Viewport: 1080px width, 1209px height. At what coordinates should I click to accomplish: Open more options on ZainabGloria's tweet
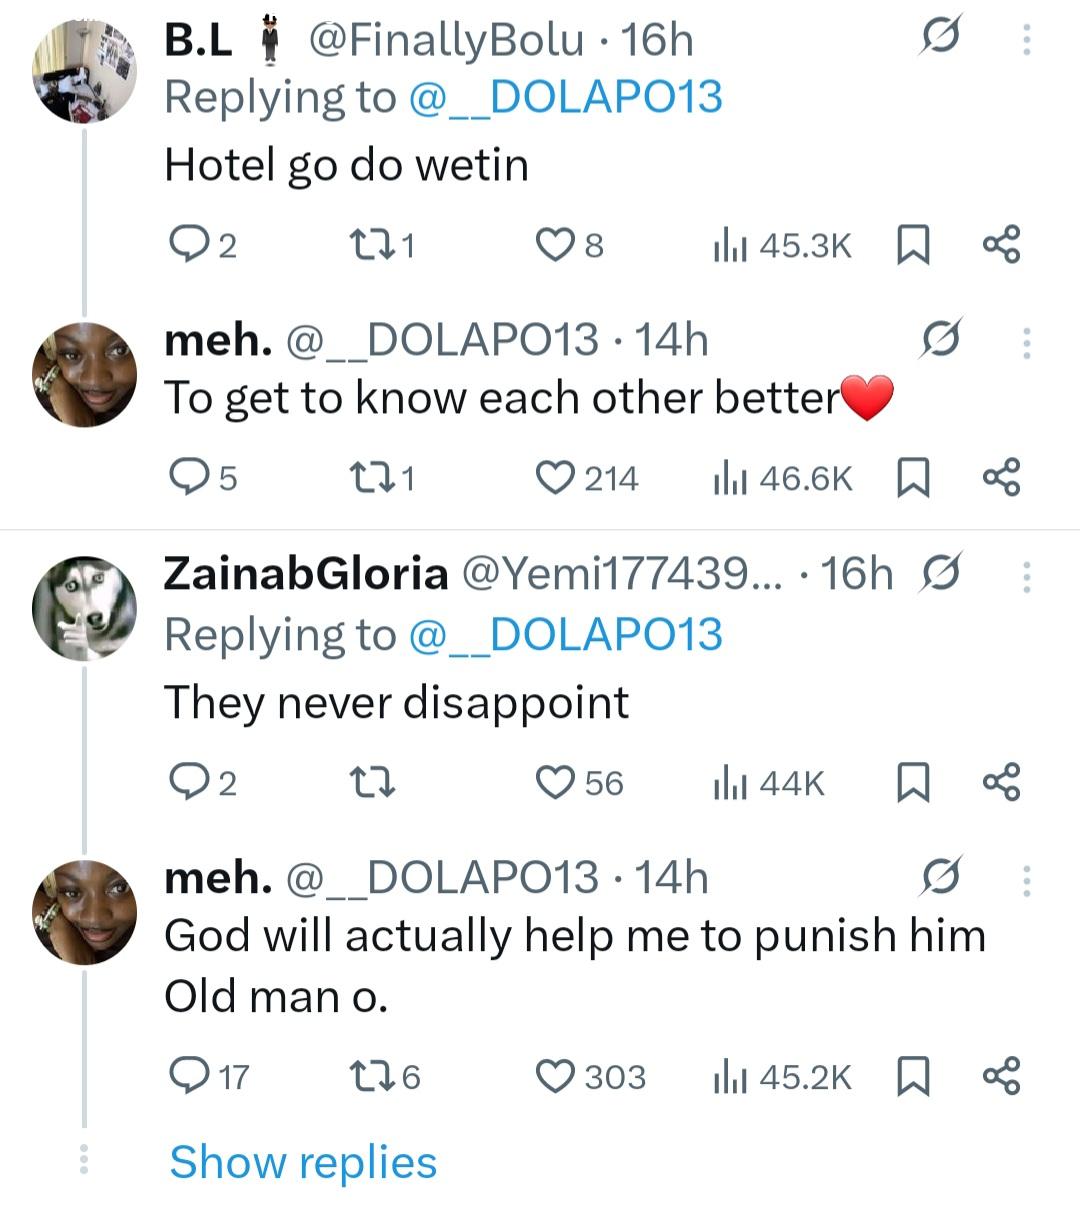click(x=1026, y=576)
